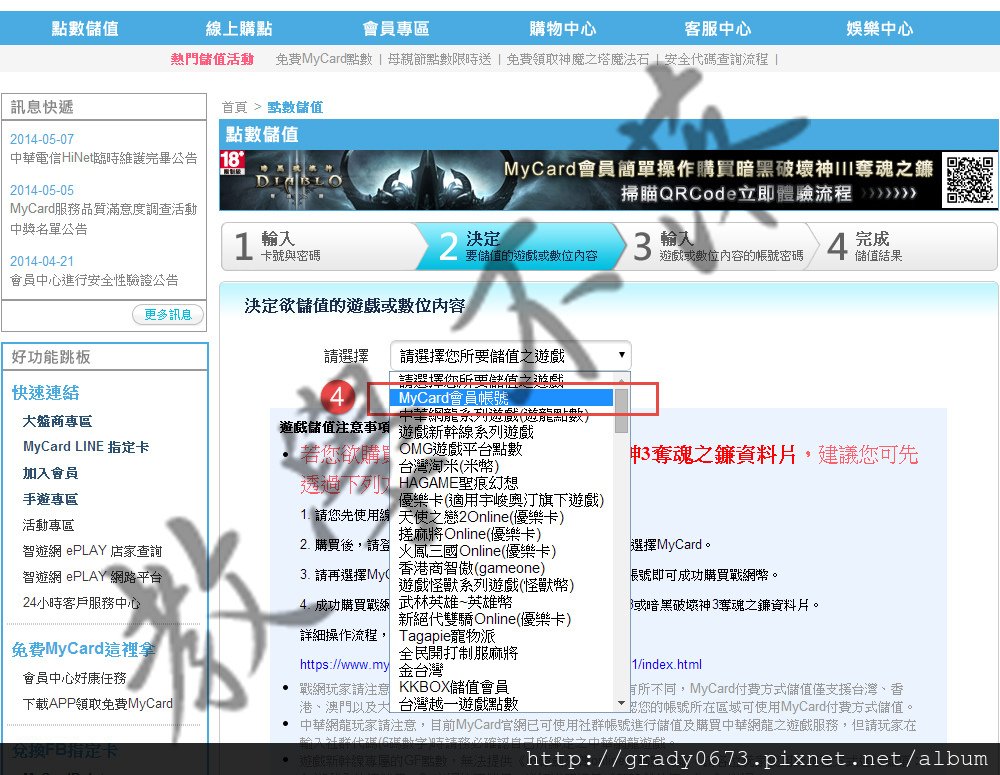The height and width of the screenshot is (775, 1000).
Task: Click the 點數儲值 breadcrumb link
Action: click(295, 107)
